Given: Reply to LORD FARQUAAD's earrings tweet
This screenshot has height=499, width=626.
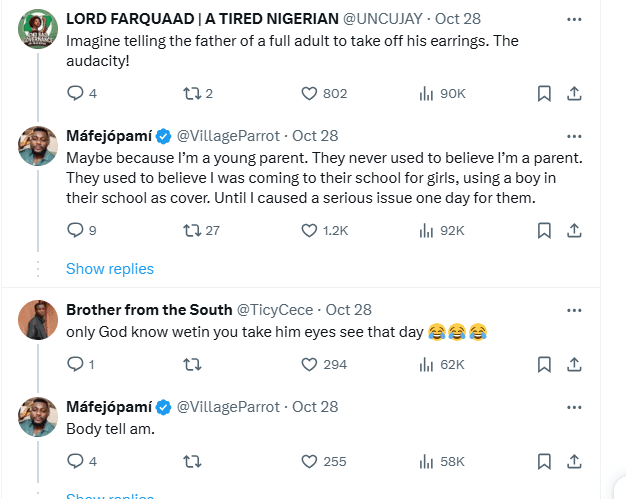Looking at the screenshot, I should click(75, 93).
